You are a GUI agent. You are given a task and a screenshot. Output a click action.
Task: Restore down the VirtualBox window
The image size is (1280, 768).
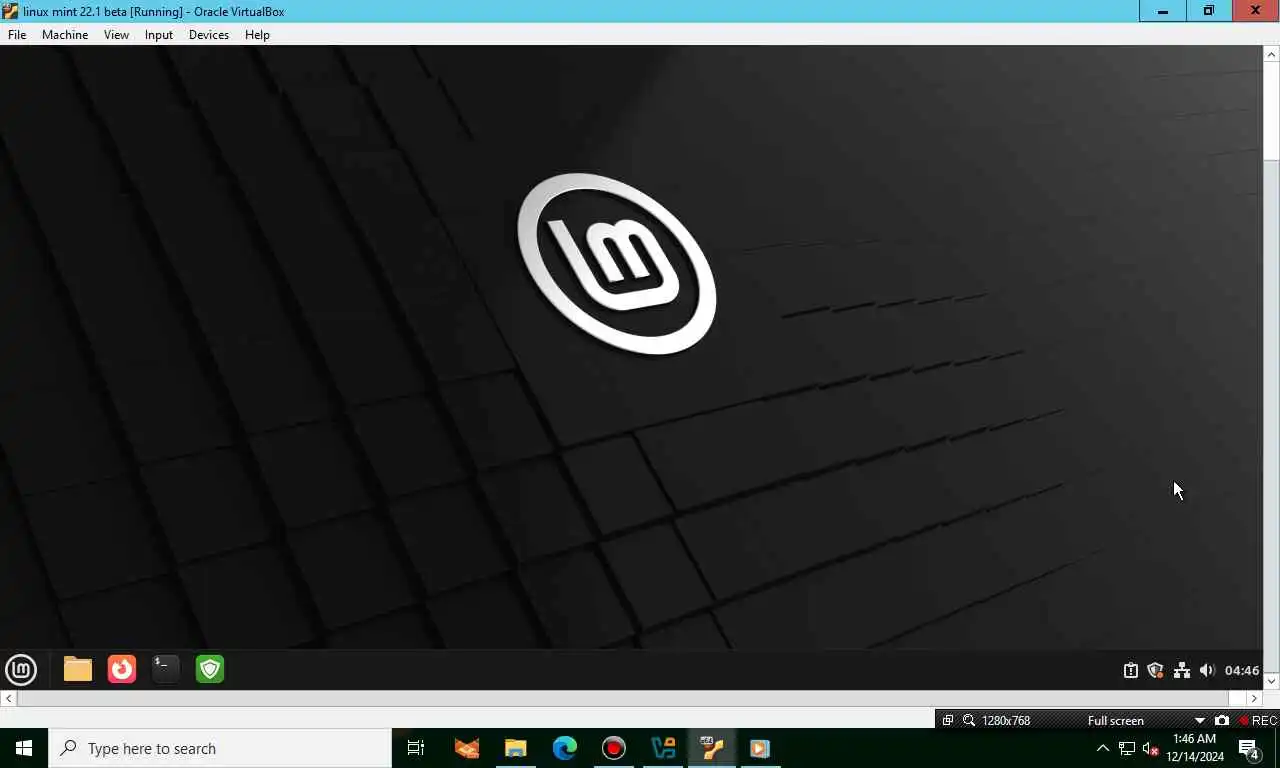click(x=1209, y=11)
